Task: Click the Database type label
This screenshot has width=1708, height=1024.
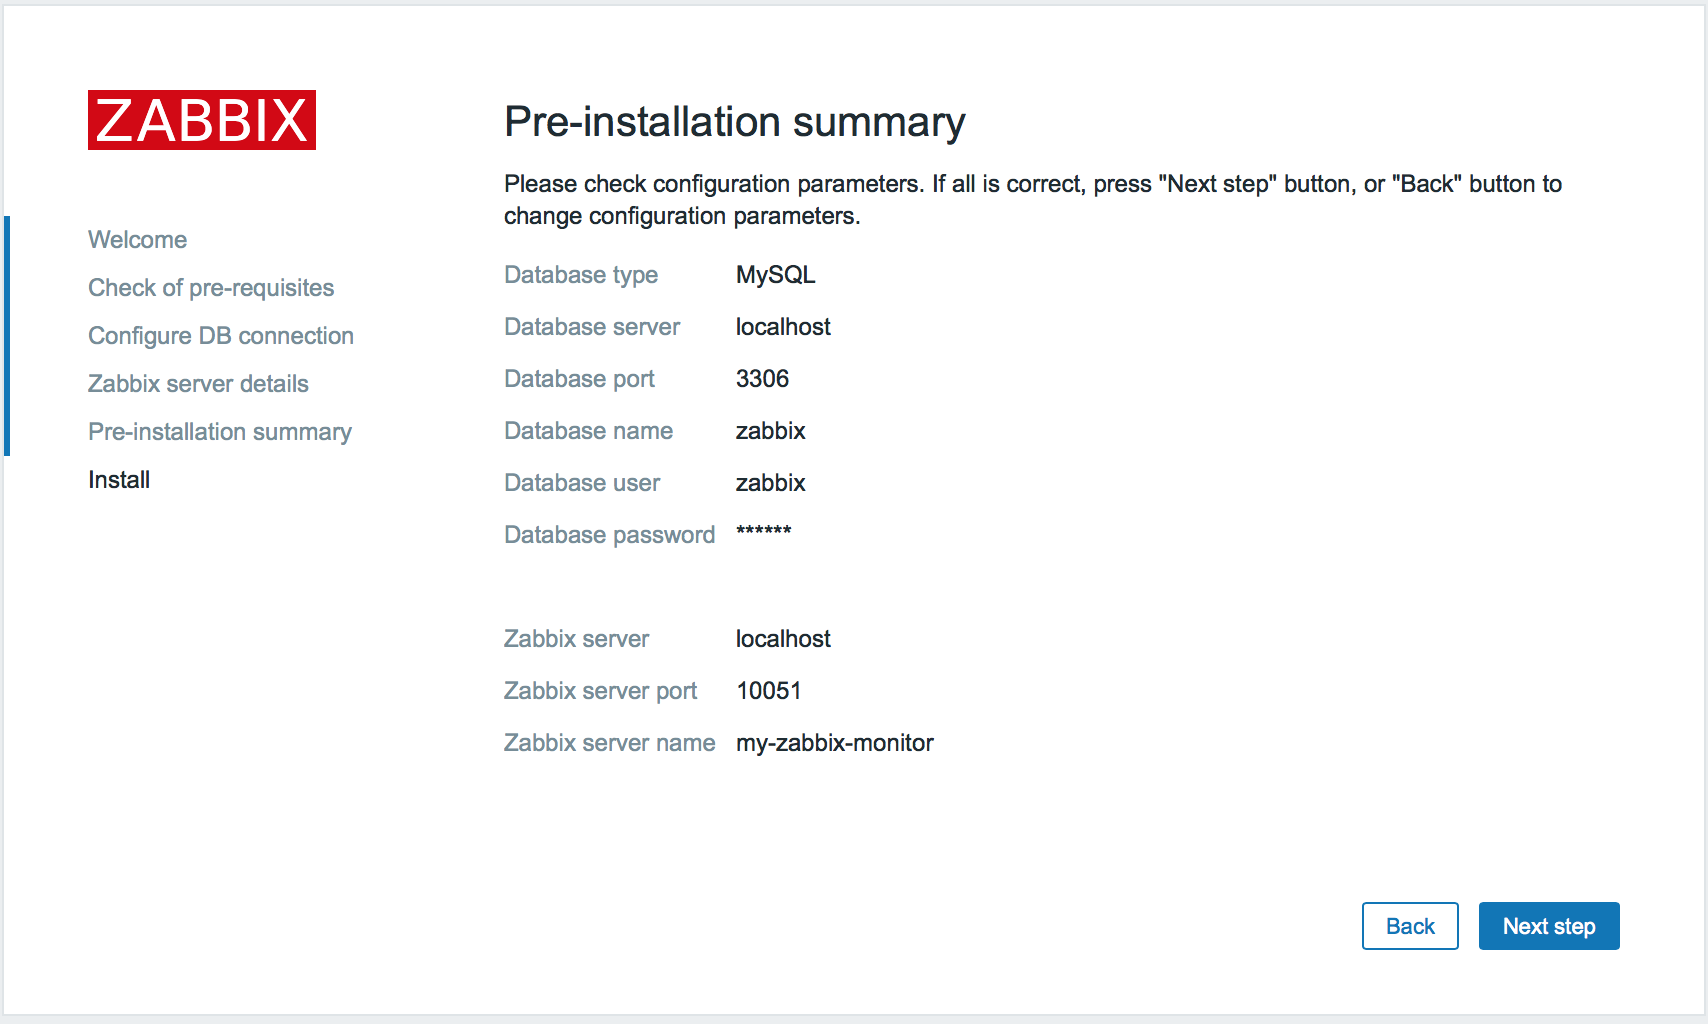Action: (x=581, y=275)
